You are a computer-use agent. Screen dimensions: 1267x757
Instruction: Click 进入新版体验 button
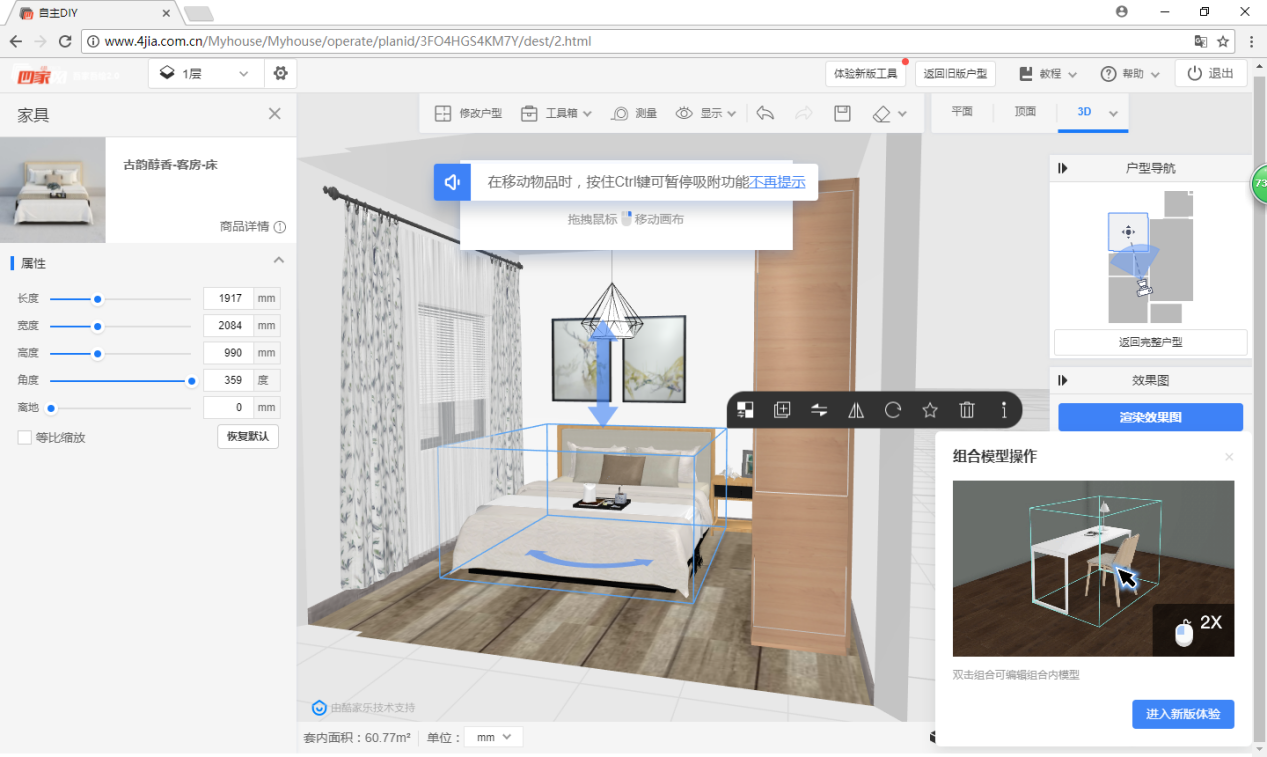pos(1183,714)
